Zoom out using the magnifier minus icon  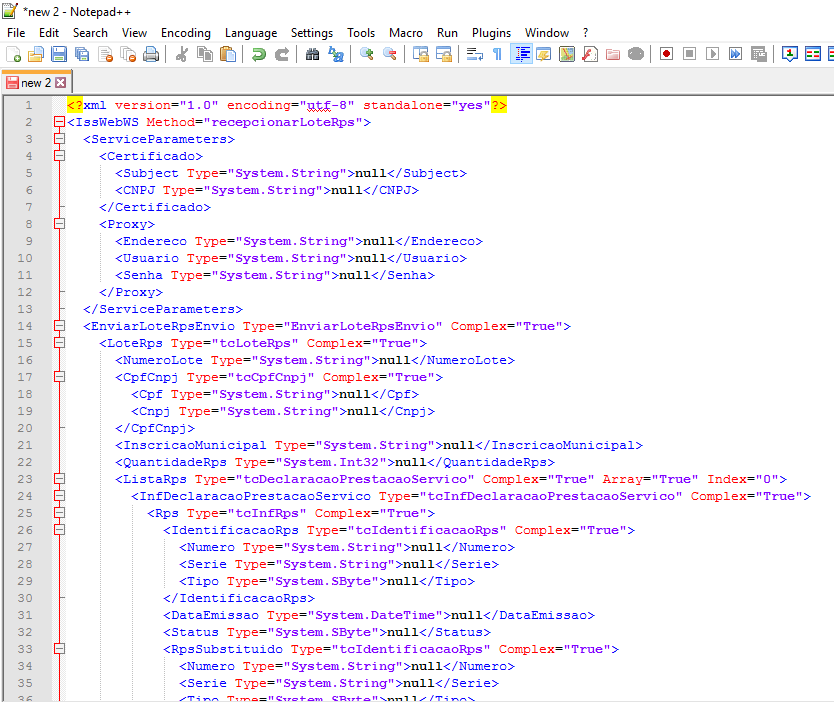(x=390, y=54)
